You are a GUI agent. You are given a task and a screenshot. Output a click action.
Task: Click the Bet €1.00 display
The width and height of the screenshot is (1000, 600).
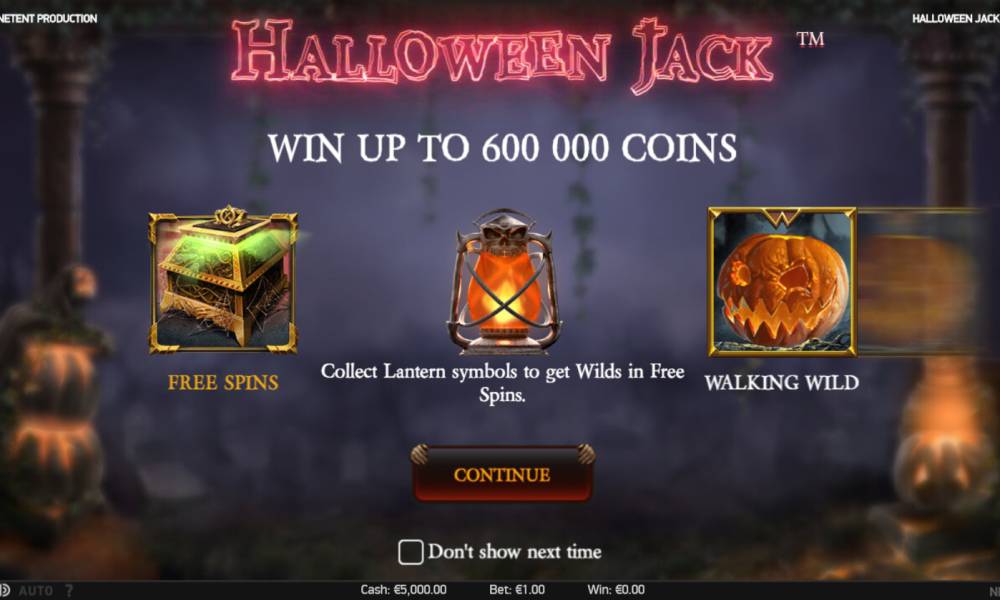pos(517,590)
